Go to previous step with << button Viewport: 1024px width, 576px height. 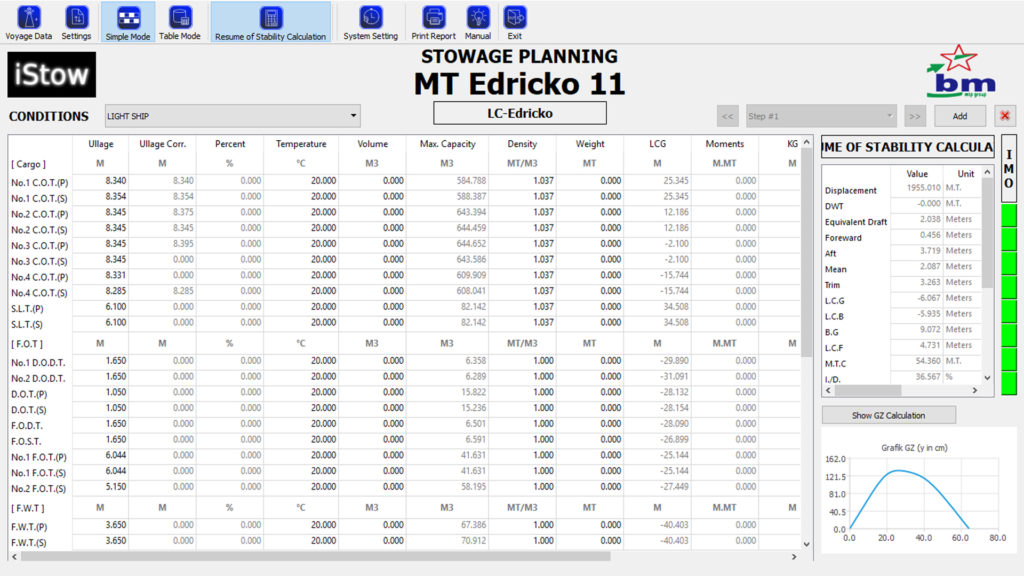point(728,116)
